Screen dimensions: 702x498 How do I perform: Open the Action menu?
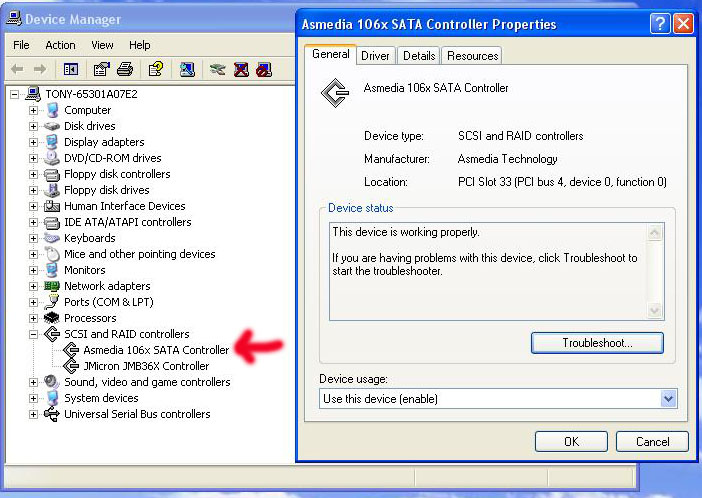pyautogui.click(x=60, y=45)
